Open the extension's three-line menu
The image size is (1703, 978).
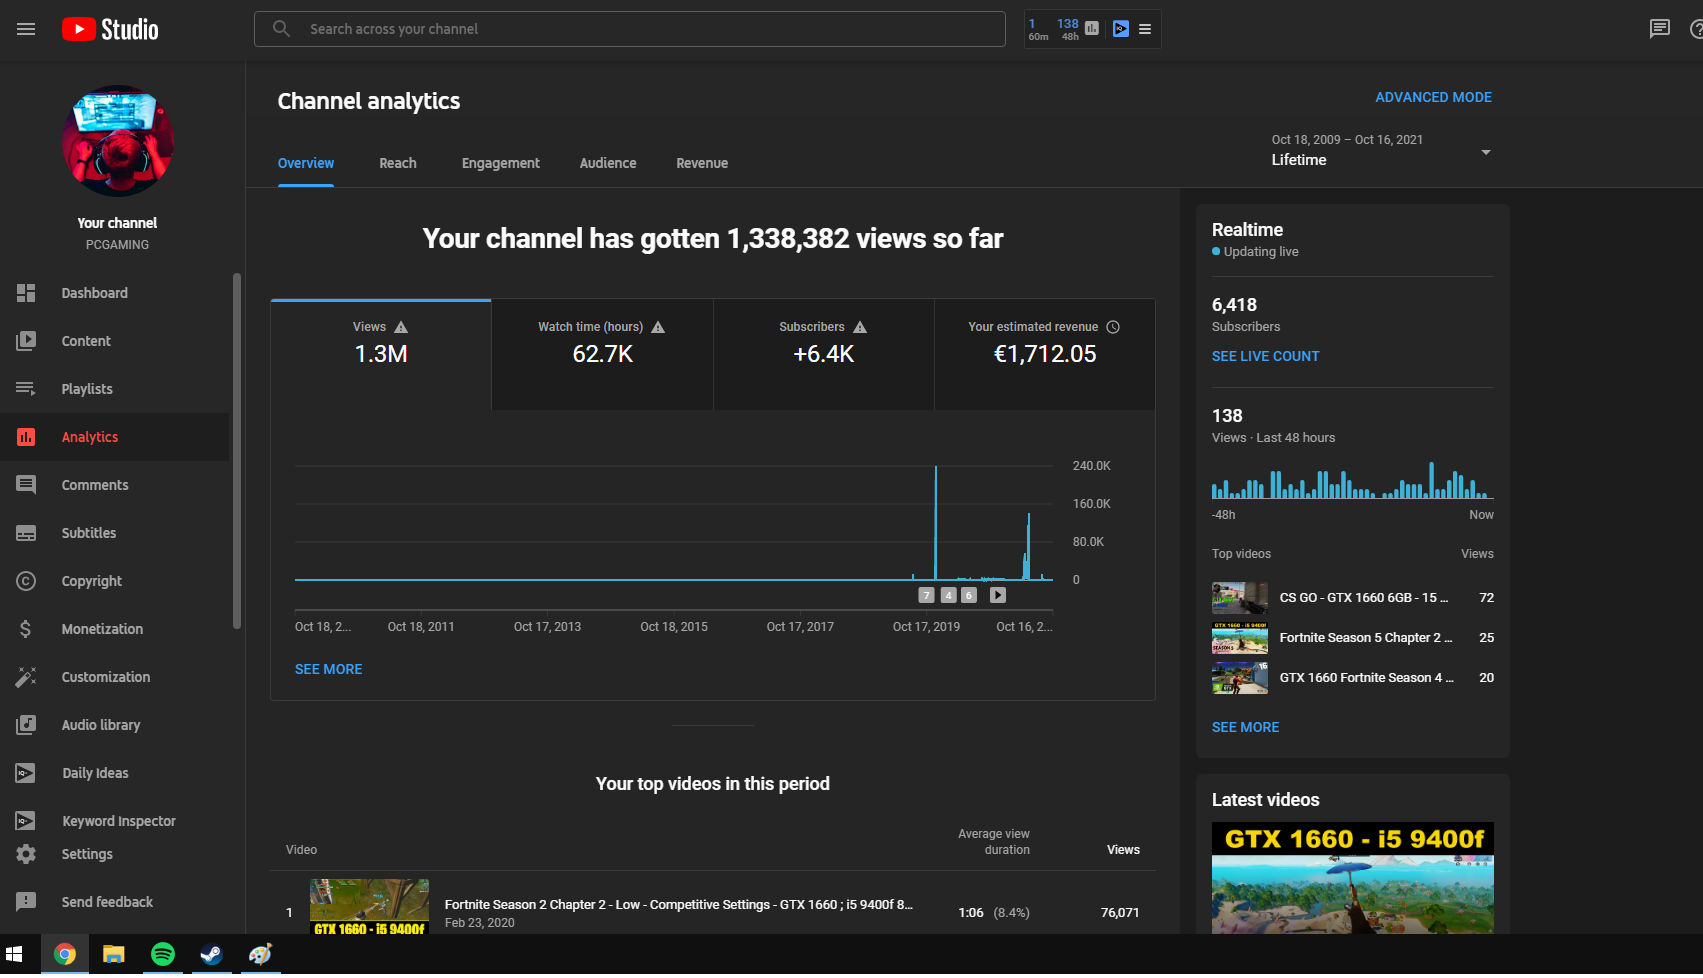1145,29
